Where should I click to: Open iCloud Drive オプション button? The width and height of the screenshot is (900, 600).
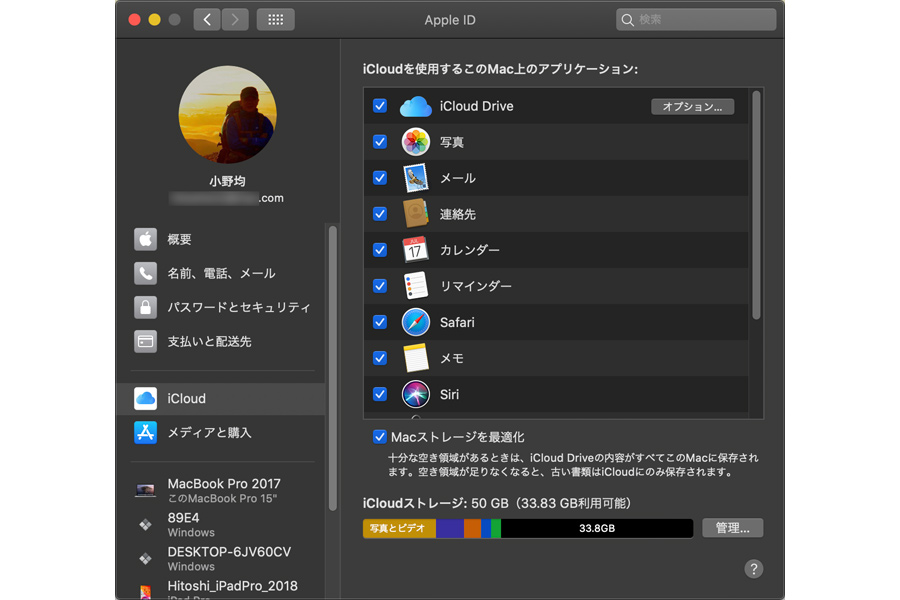(692, 106)
